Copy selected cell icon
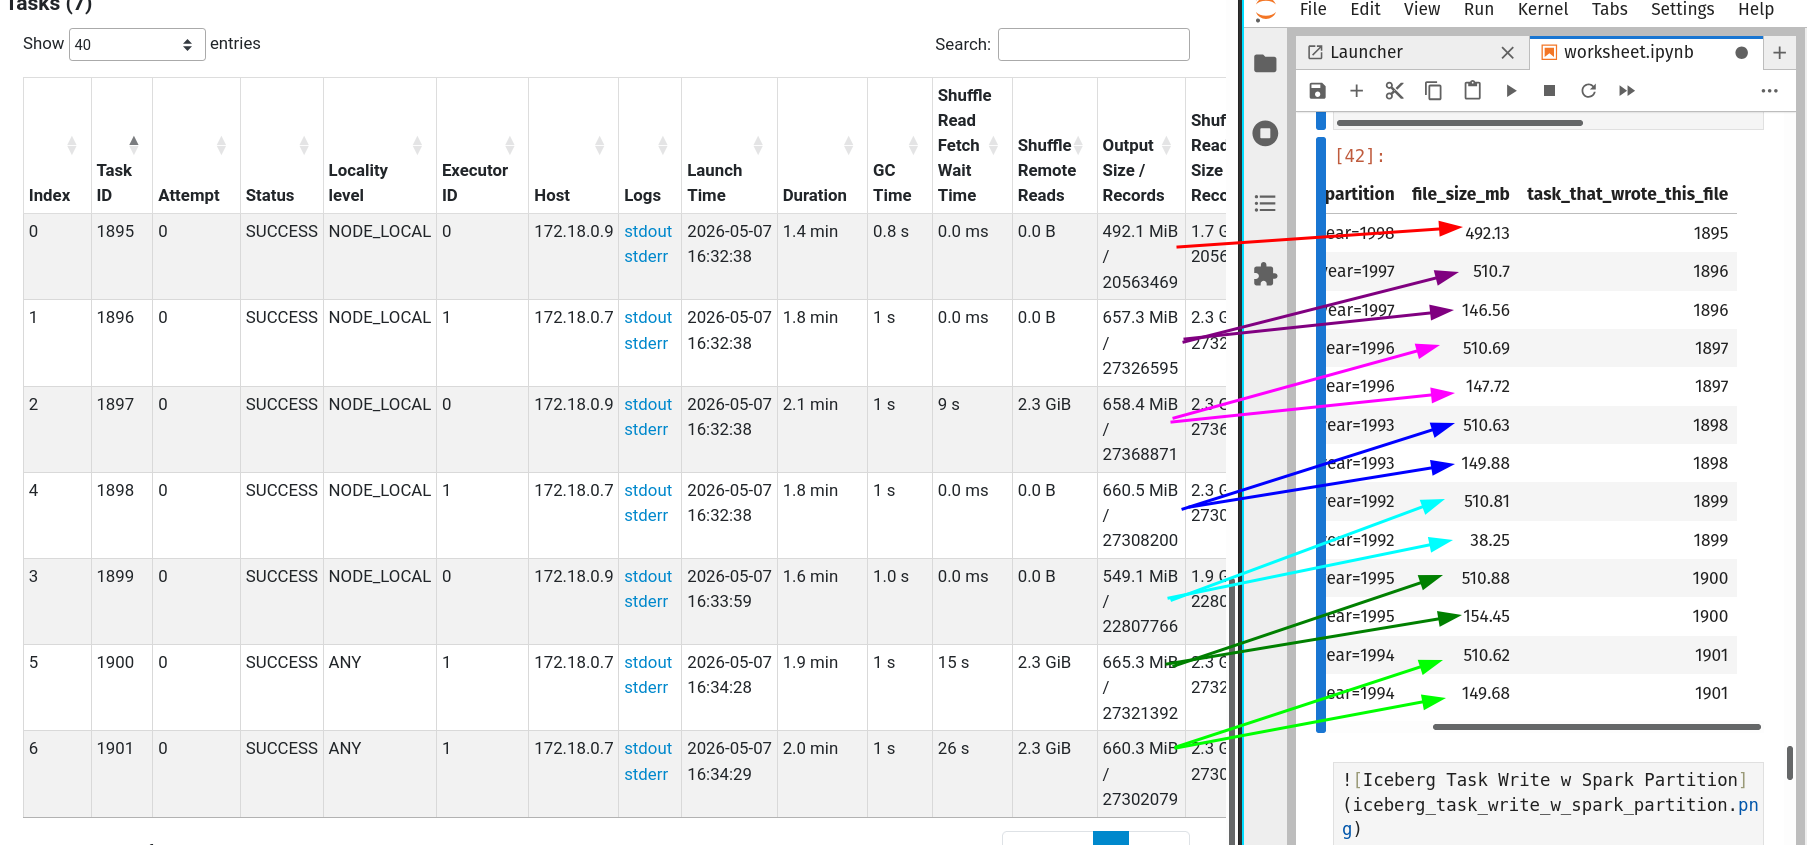Screen dimensions: 1807x845 click(1433, 91)
